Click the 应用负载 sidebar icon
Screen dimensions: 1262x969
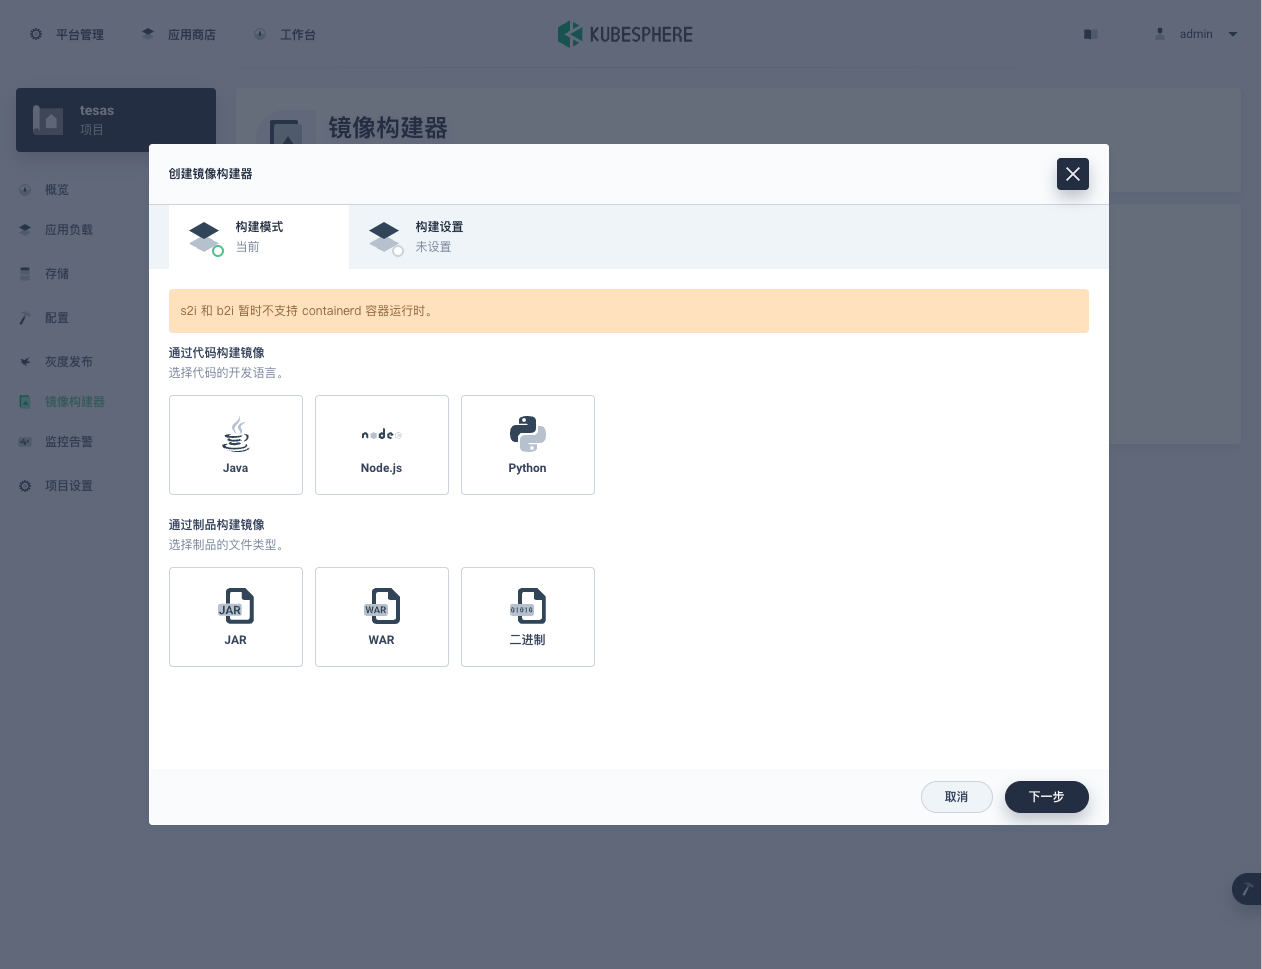[x=25, y=230]
